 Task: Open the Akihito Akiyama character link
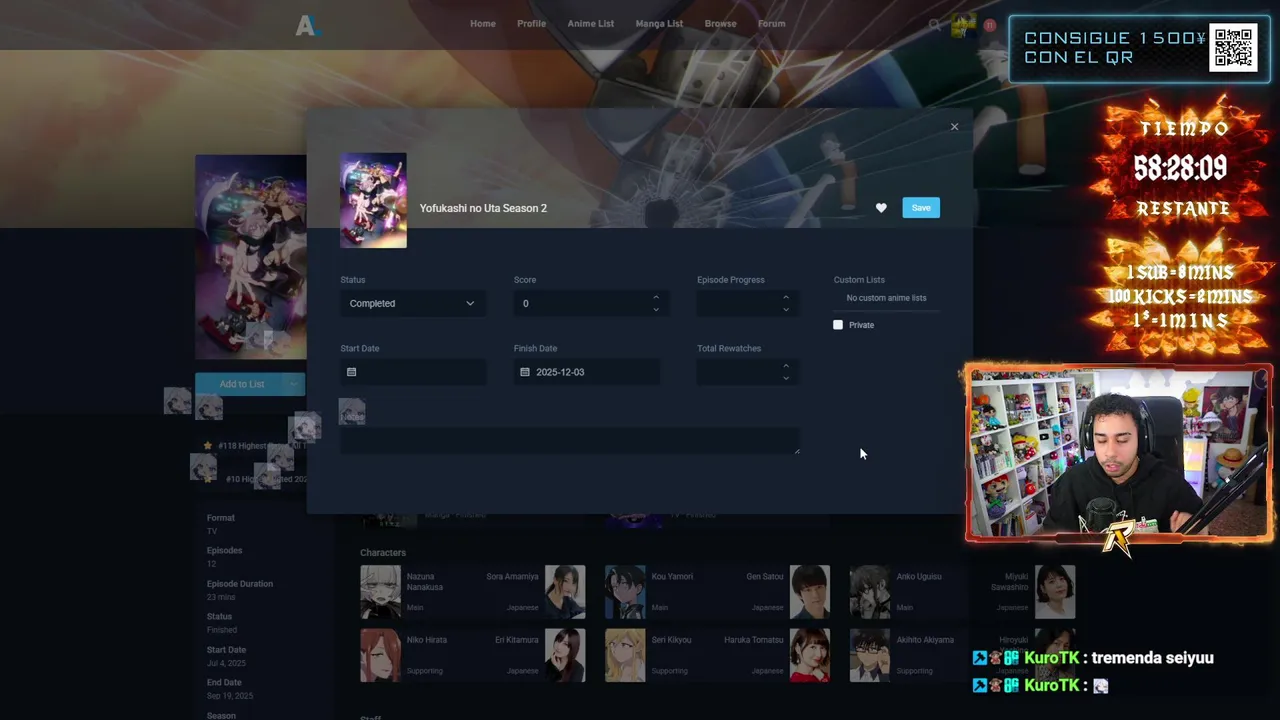click(x=925, y=640)
